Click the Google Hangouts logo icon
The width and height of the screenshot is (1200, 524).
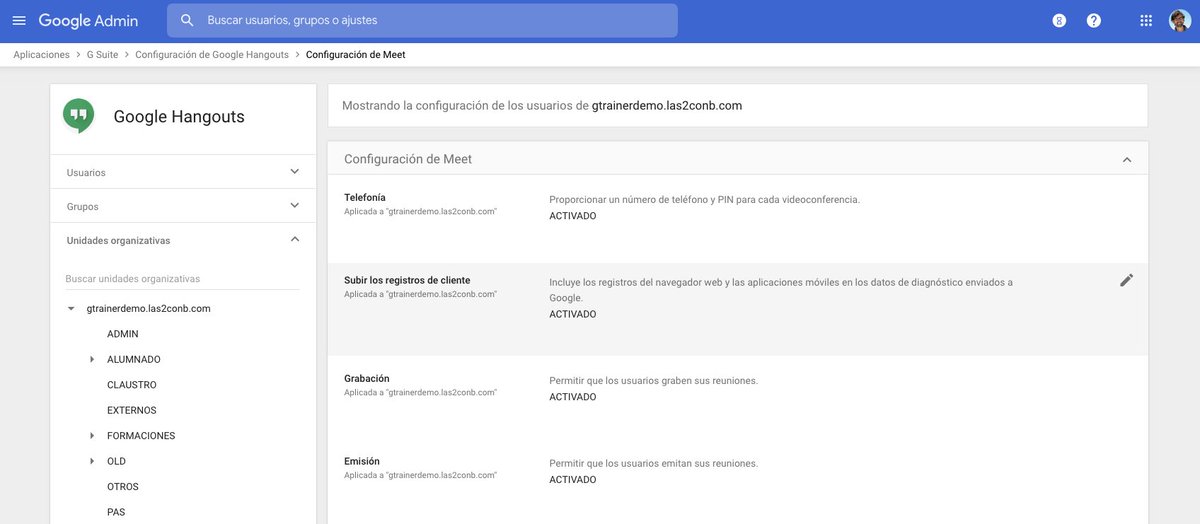point(78,116)
